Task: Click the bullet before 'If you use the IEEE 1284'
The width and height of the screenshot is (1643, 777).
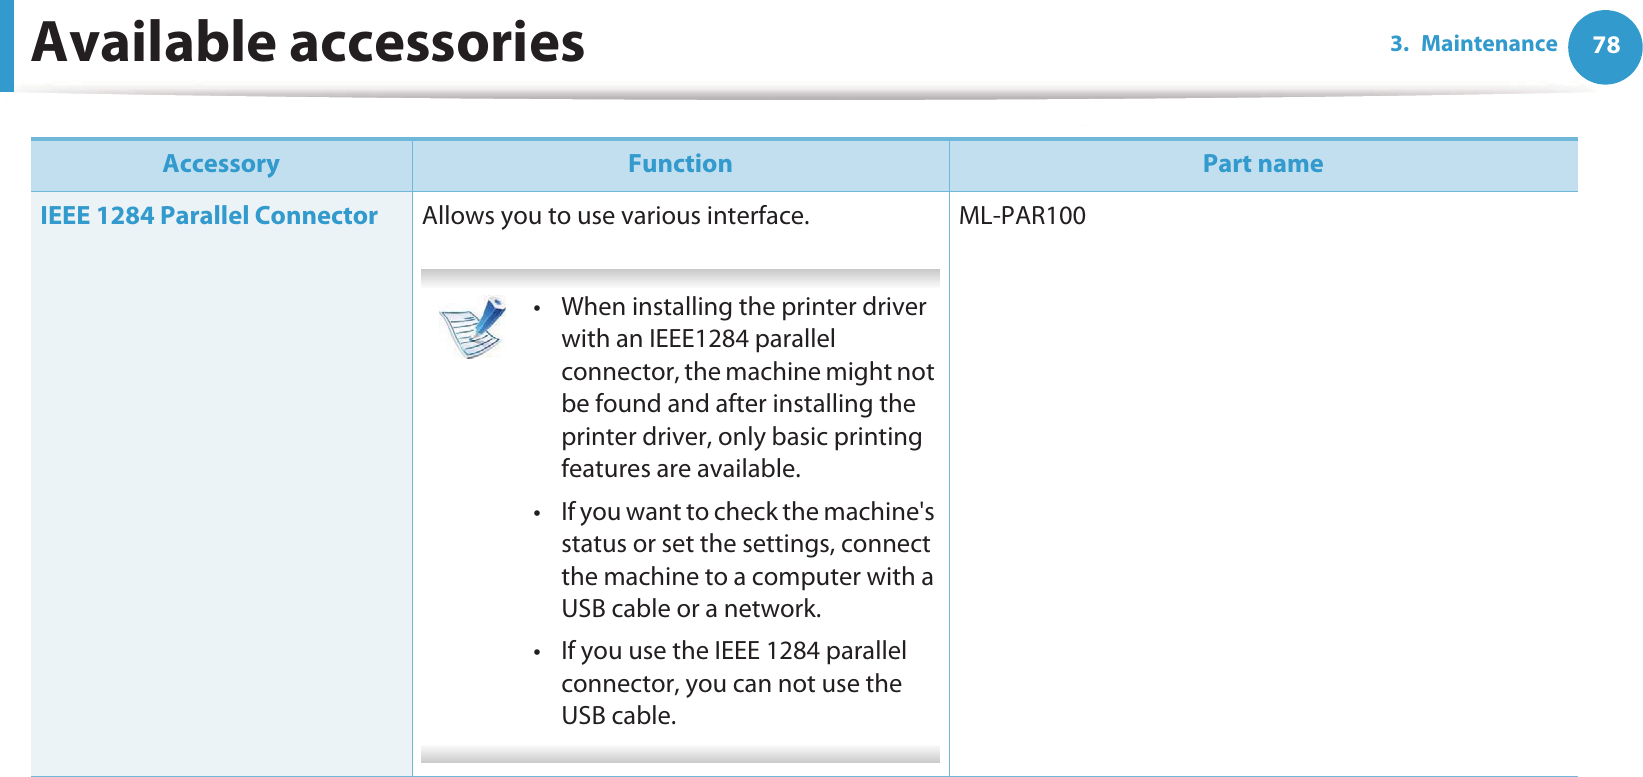Action: 537,652
